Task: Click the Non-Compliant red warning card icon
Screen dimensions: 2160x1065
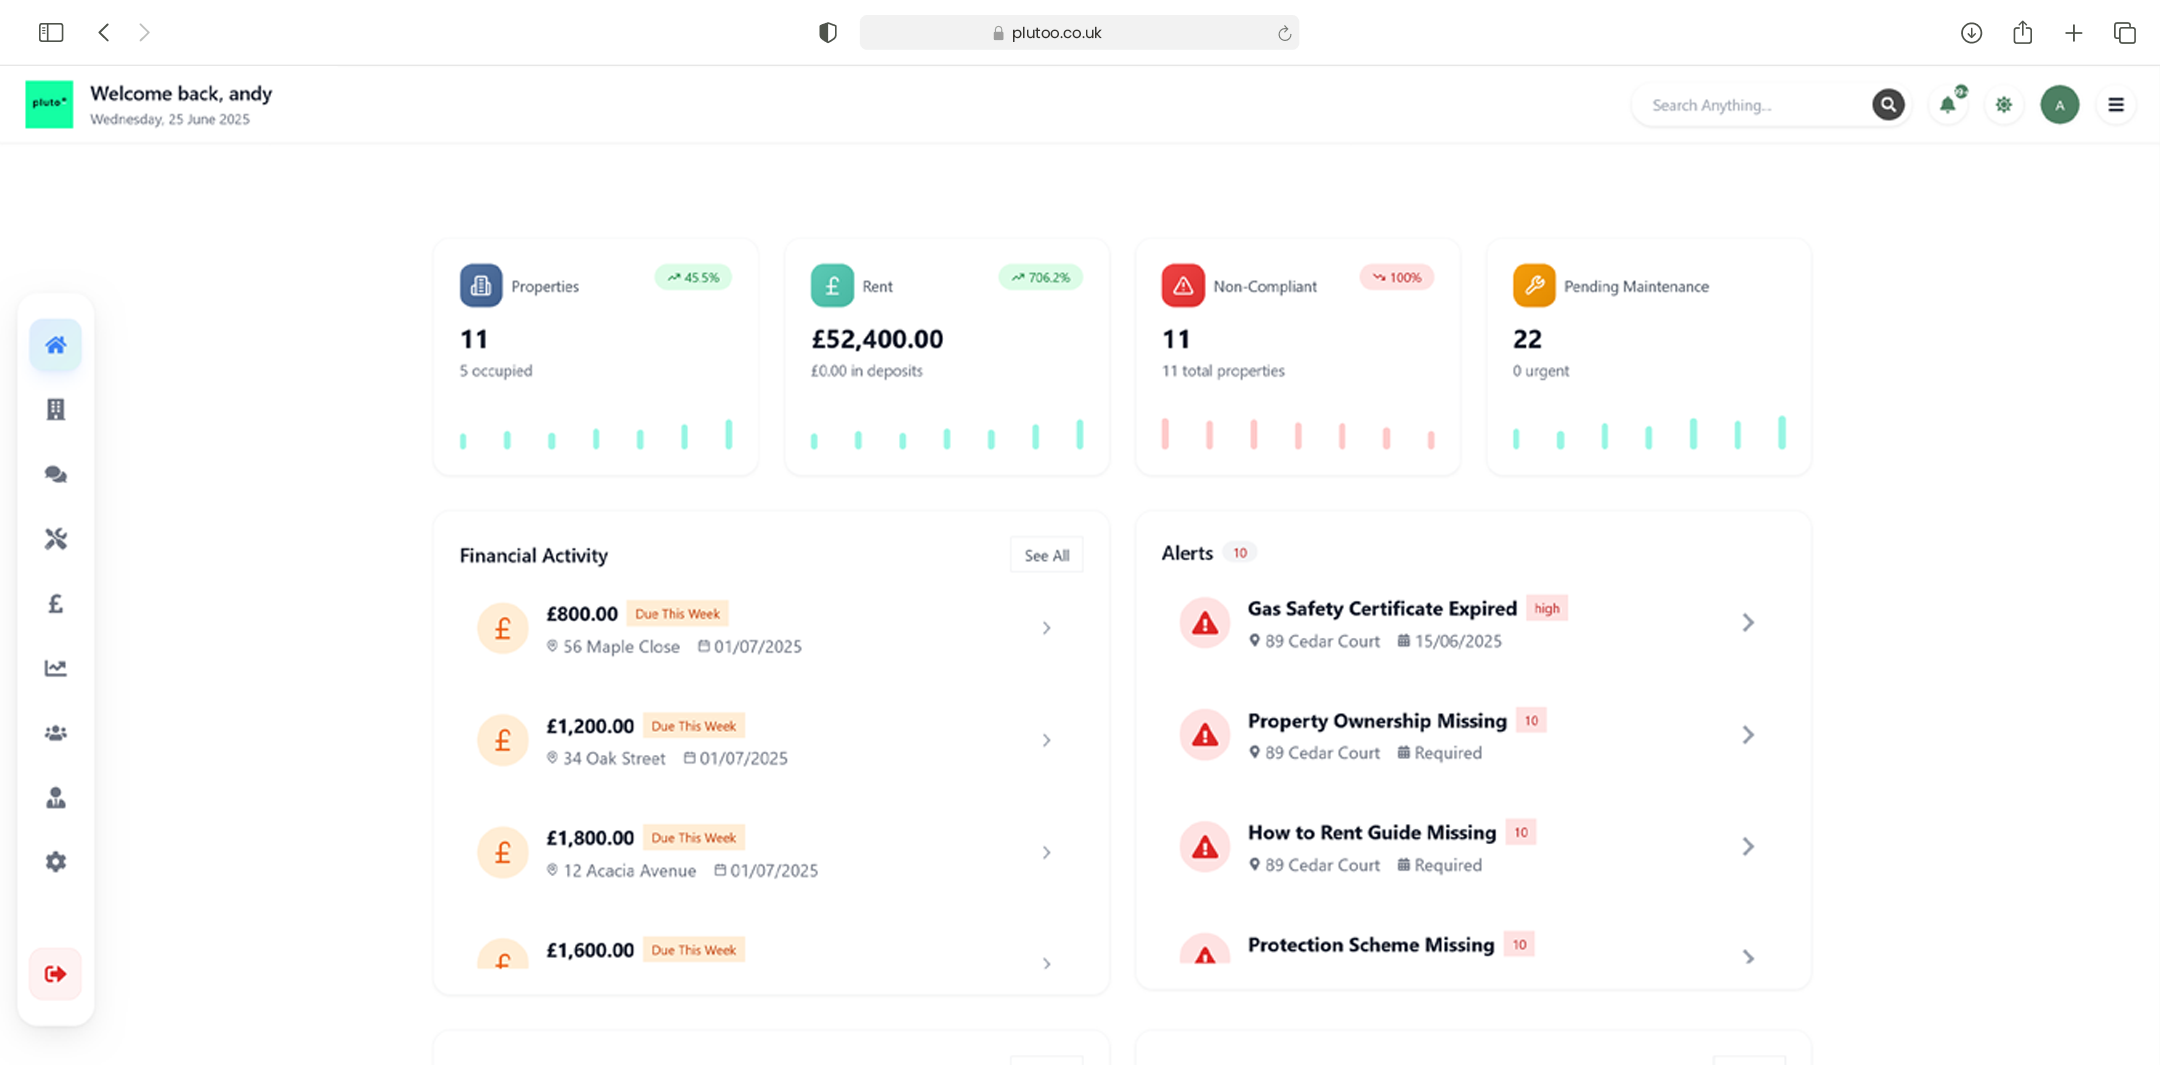Action: click(x=1182, y=286)
